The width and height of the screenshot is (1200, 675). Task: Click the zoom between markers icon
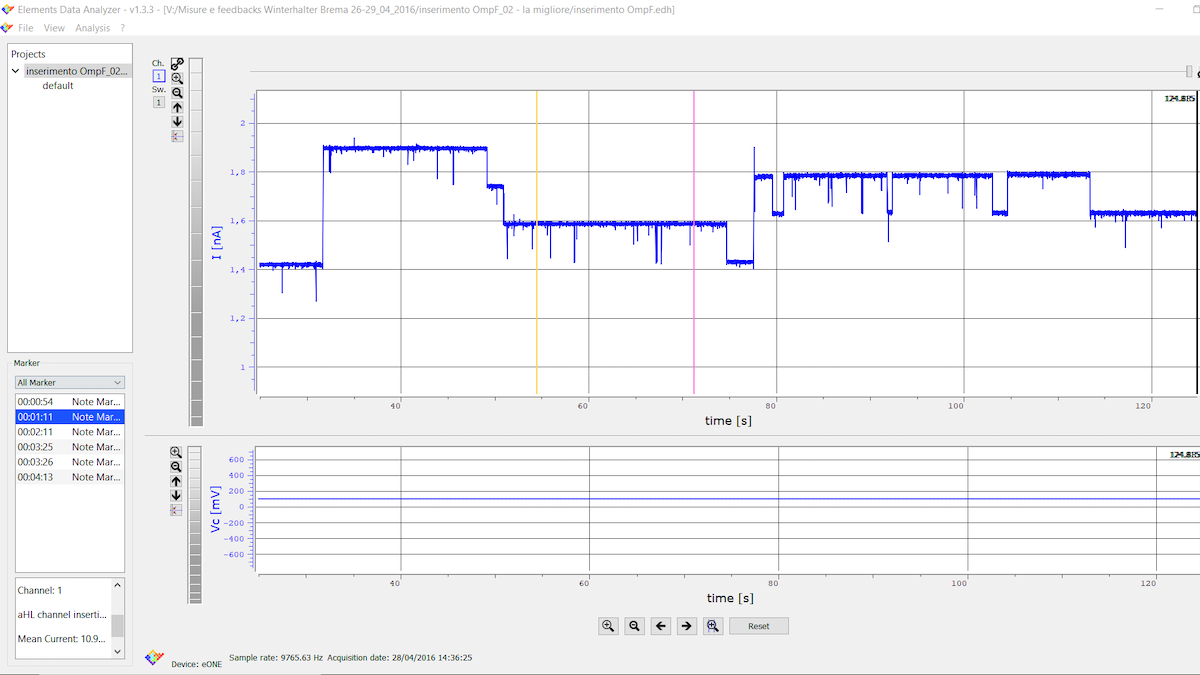click(712, 626)
